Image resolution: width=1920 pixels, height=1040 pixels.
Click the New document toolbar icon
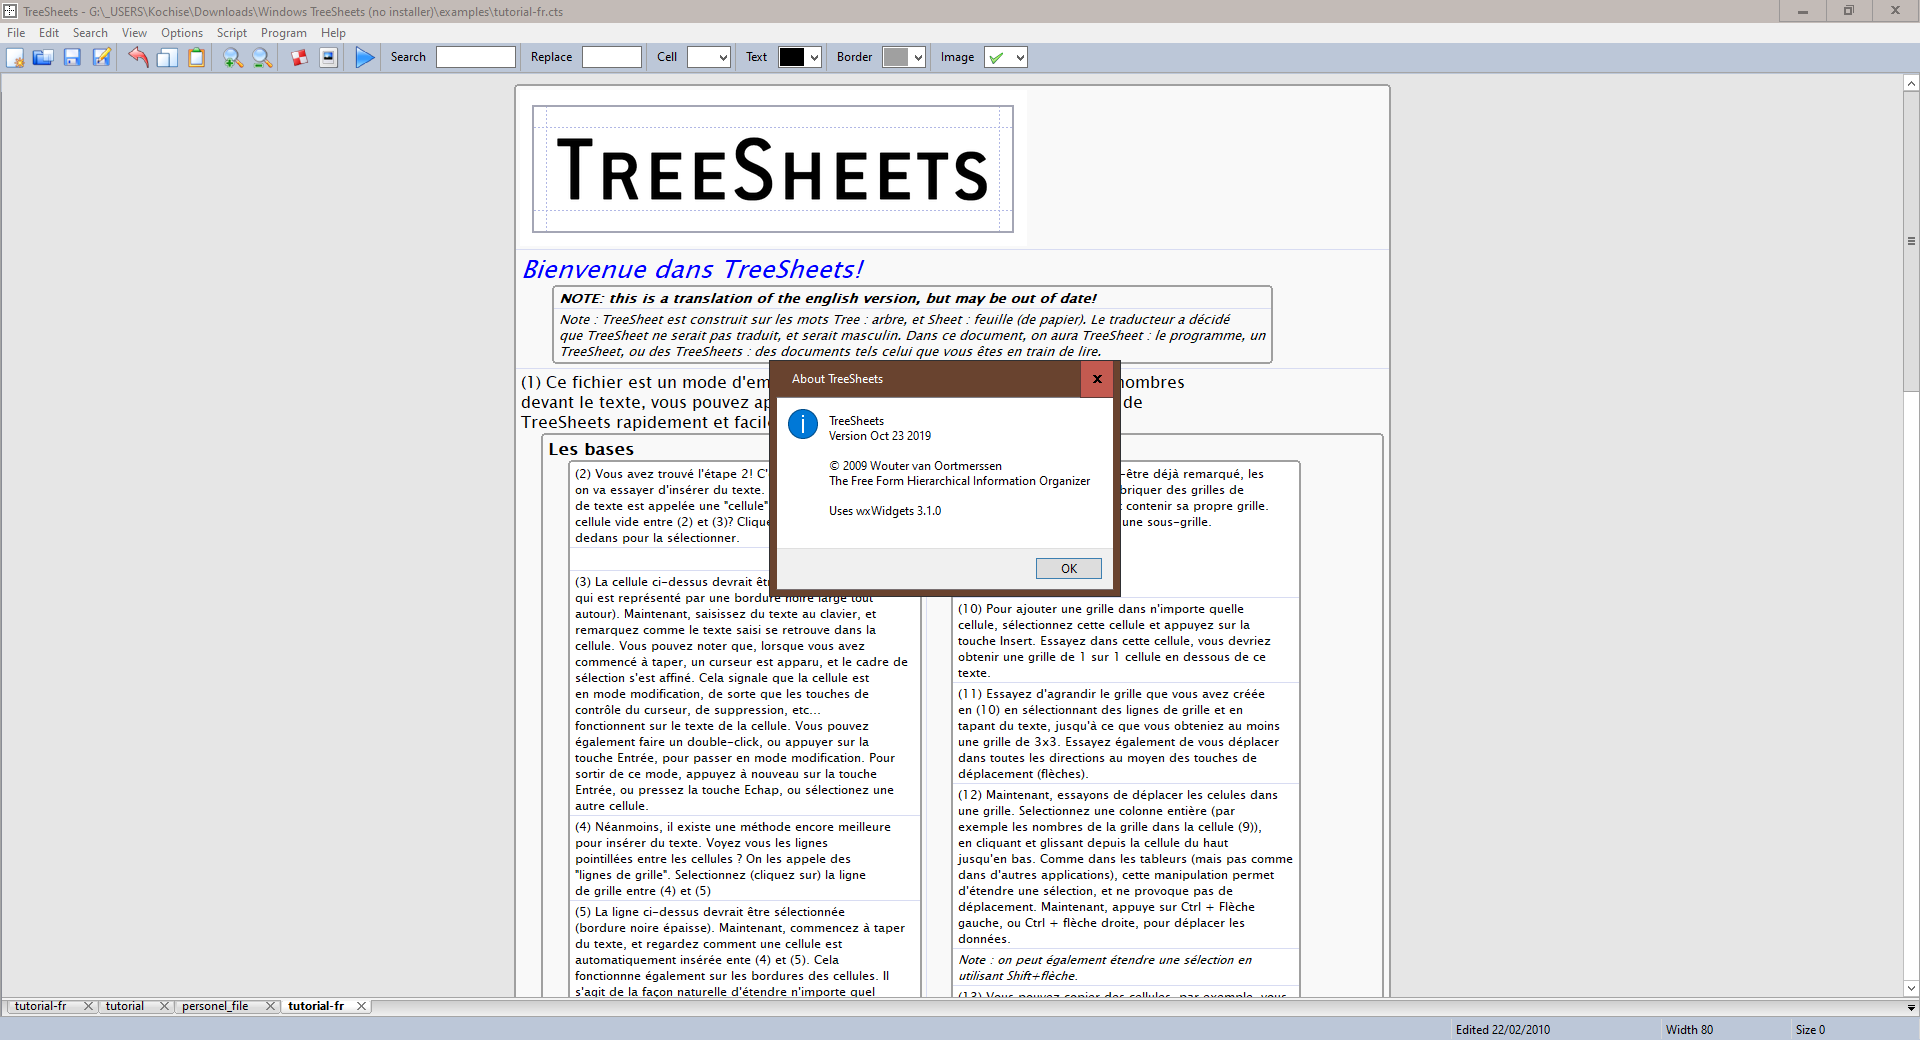pyautogui.click(x=15, y=57)
